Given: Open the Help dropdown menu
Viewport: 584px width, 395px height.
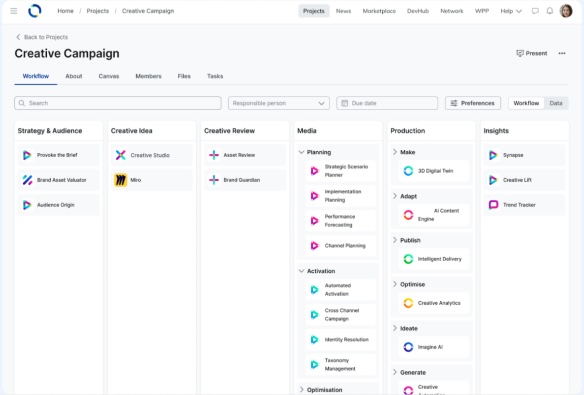Looking at the screenshot, I should 511,11.
